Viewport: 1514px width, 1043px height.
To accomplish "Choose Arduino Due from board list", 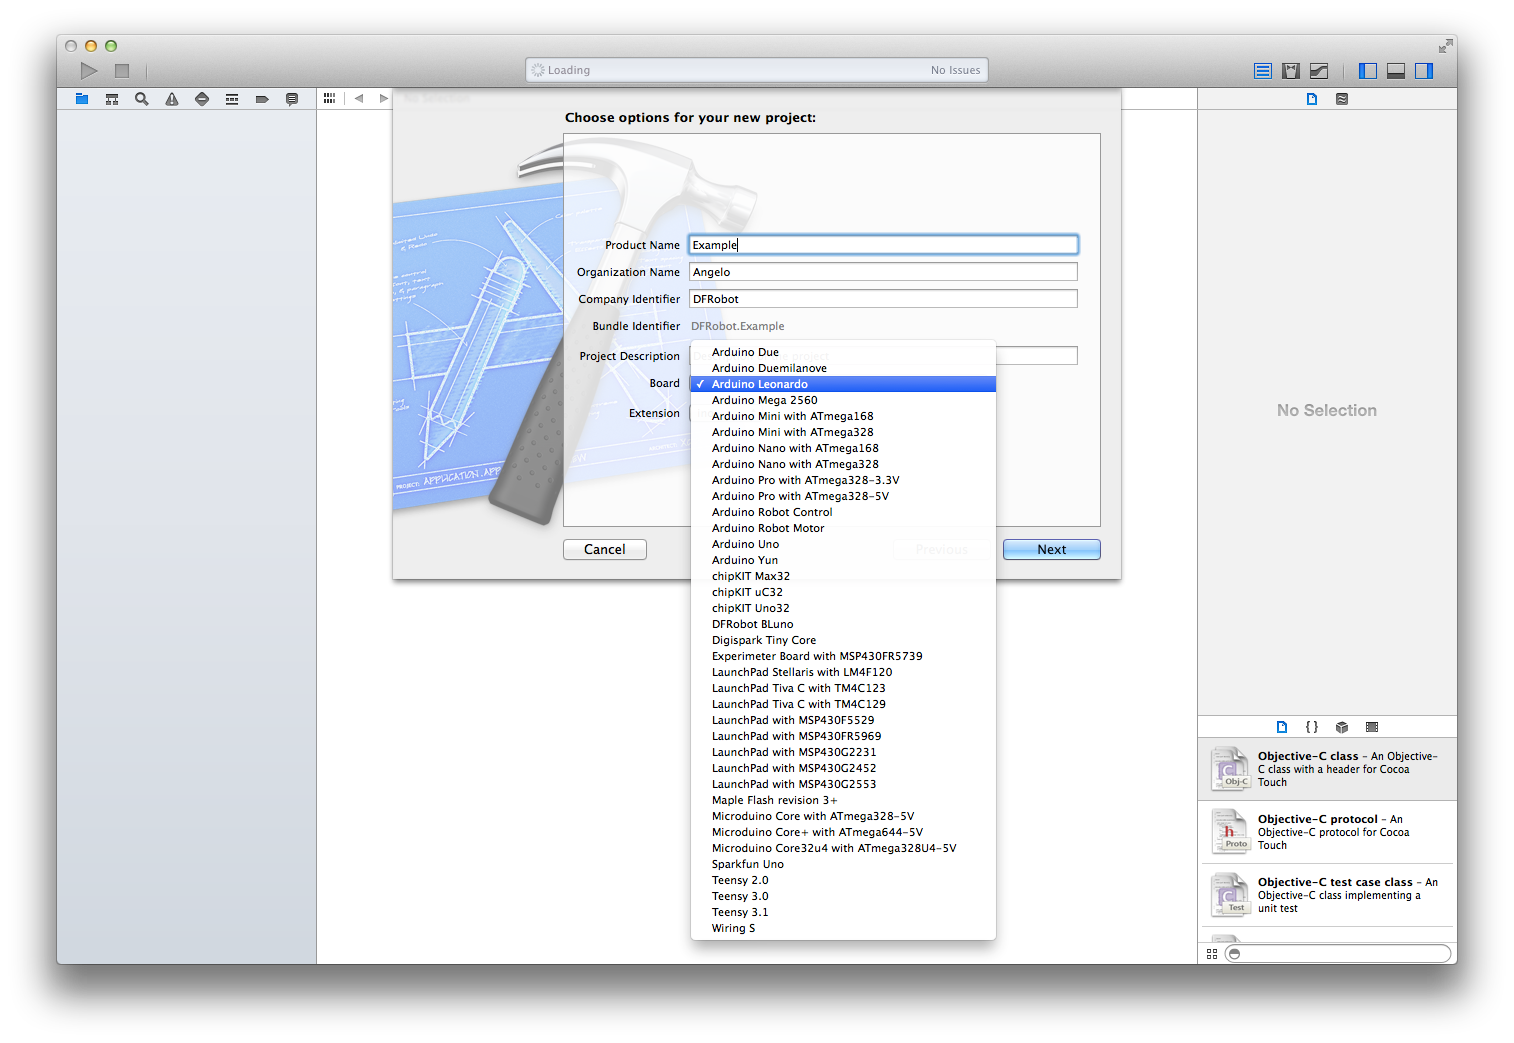I will (843, 352).
